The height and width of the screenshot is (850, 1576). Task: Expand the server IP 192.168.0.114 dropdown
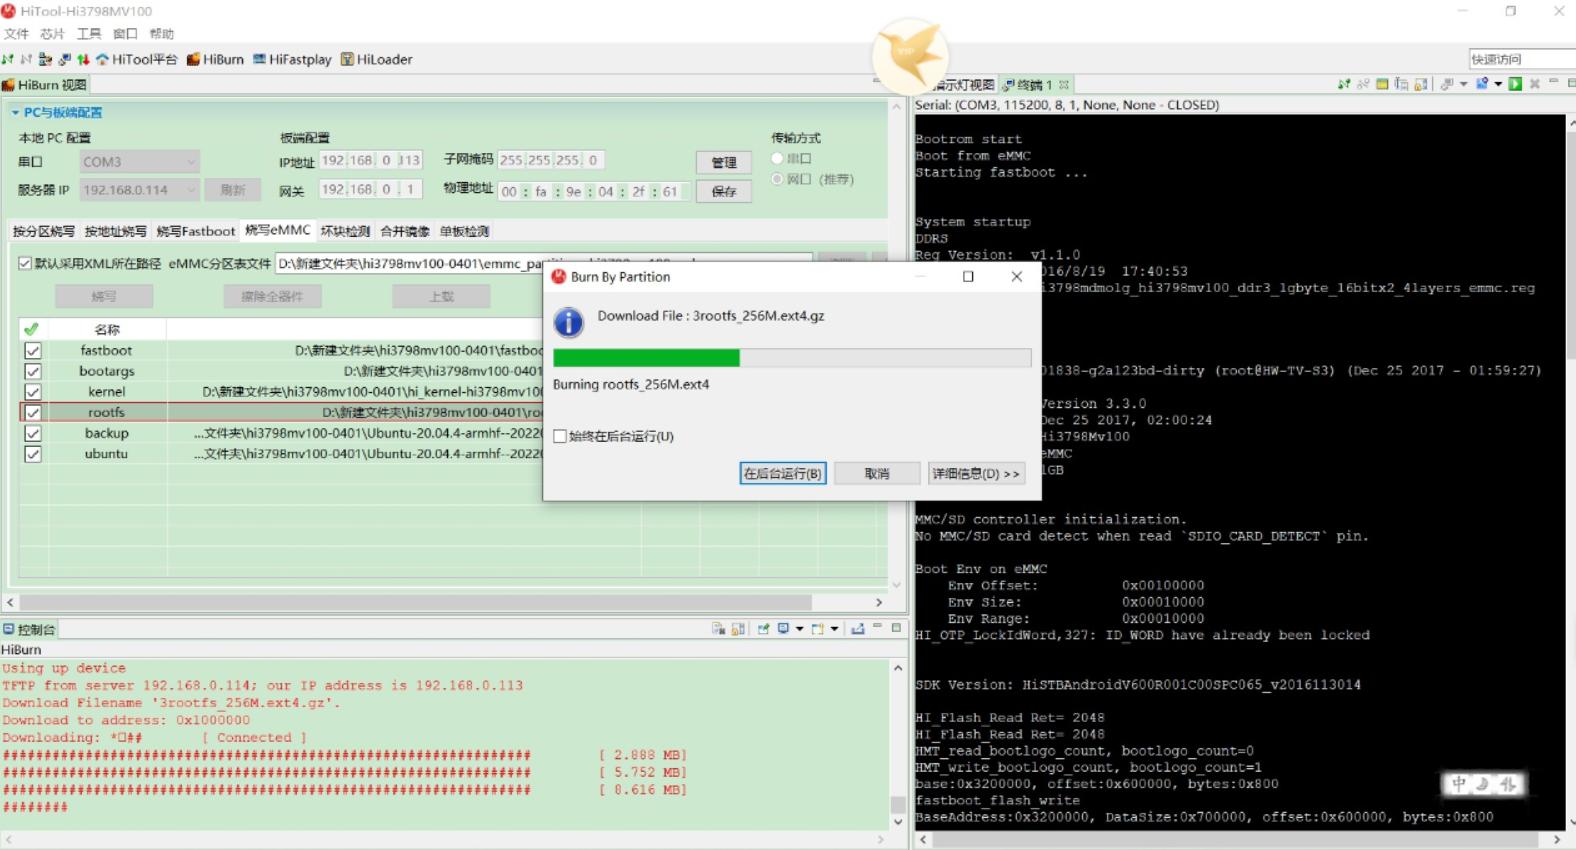point(190,190)
